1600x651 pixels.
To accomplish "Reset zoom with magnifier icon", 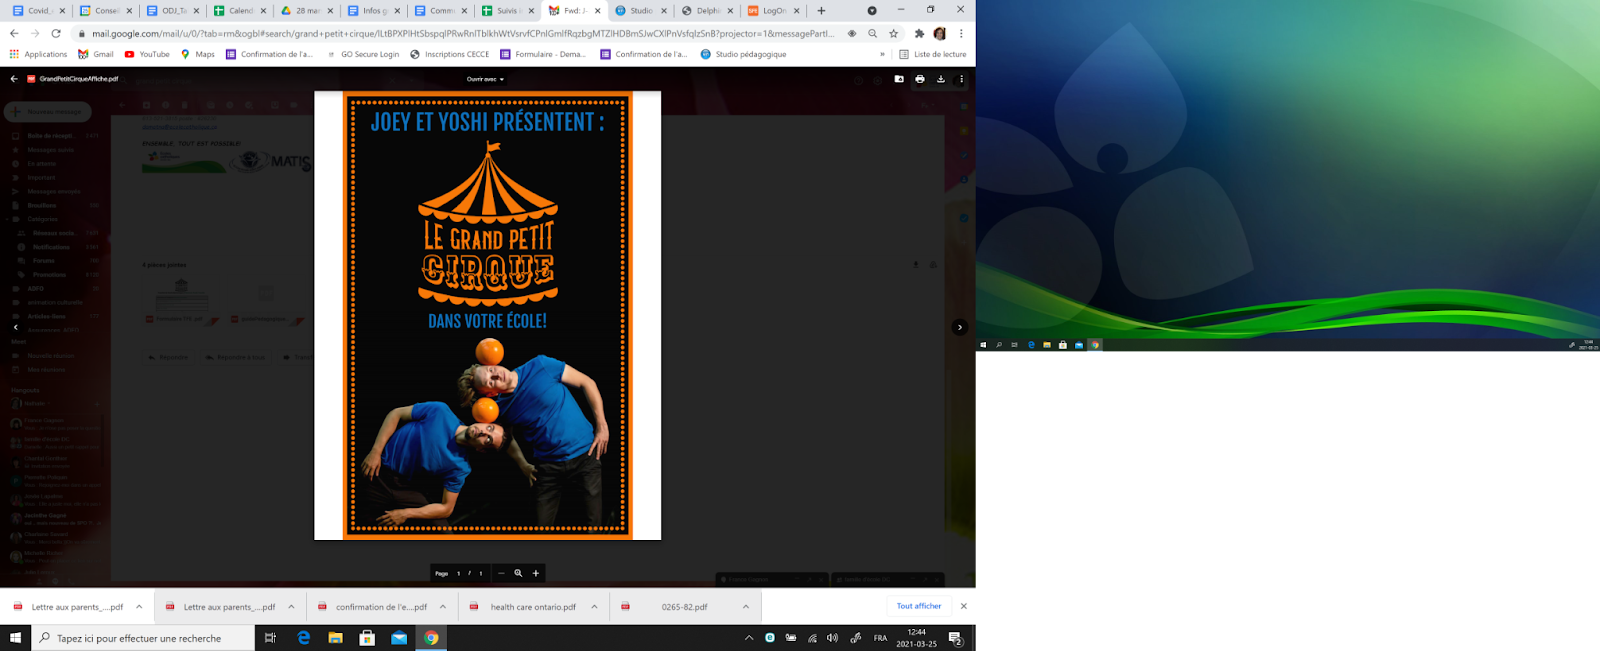I will [518, 573].
